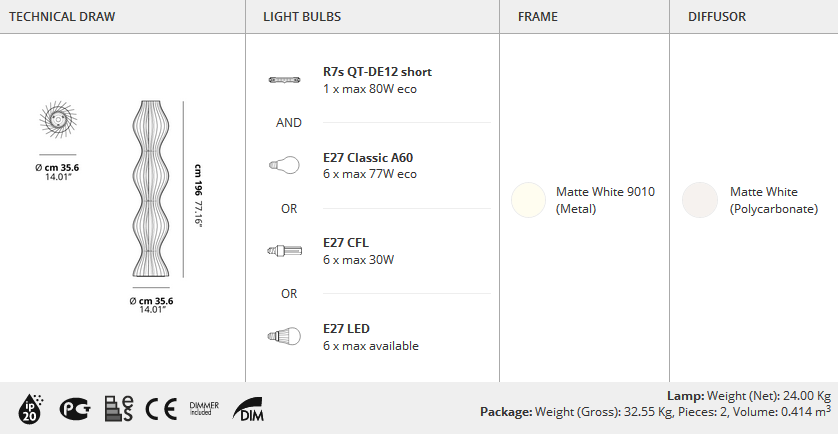Click the lamp top-view circular drawing
838x434 pixels.
58,119
